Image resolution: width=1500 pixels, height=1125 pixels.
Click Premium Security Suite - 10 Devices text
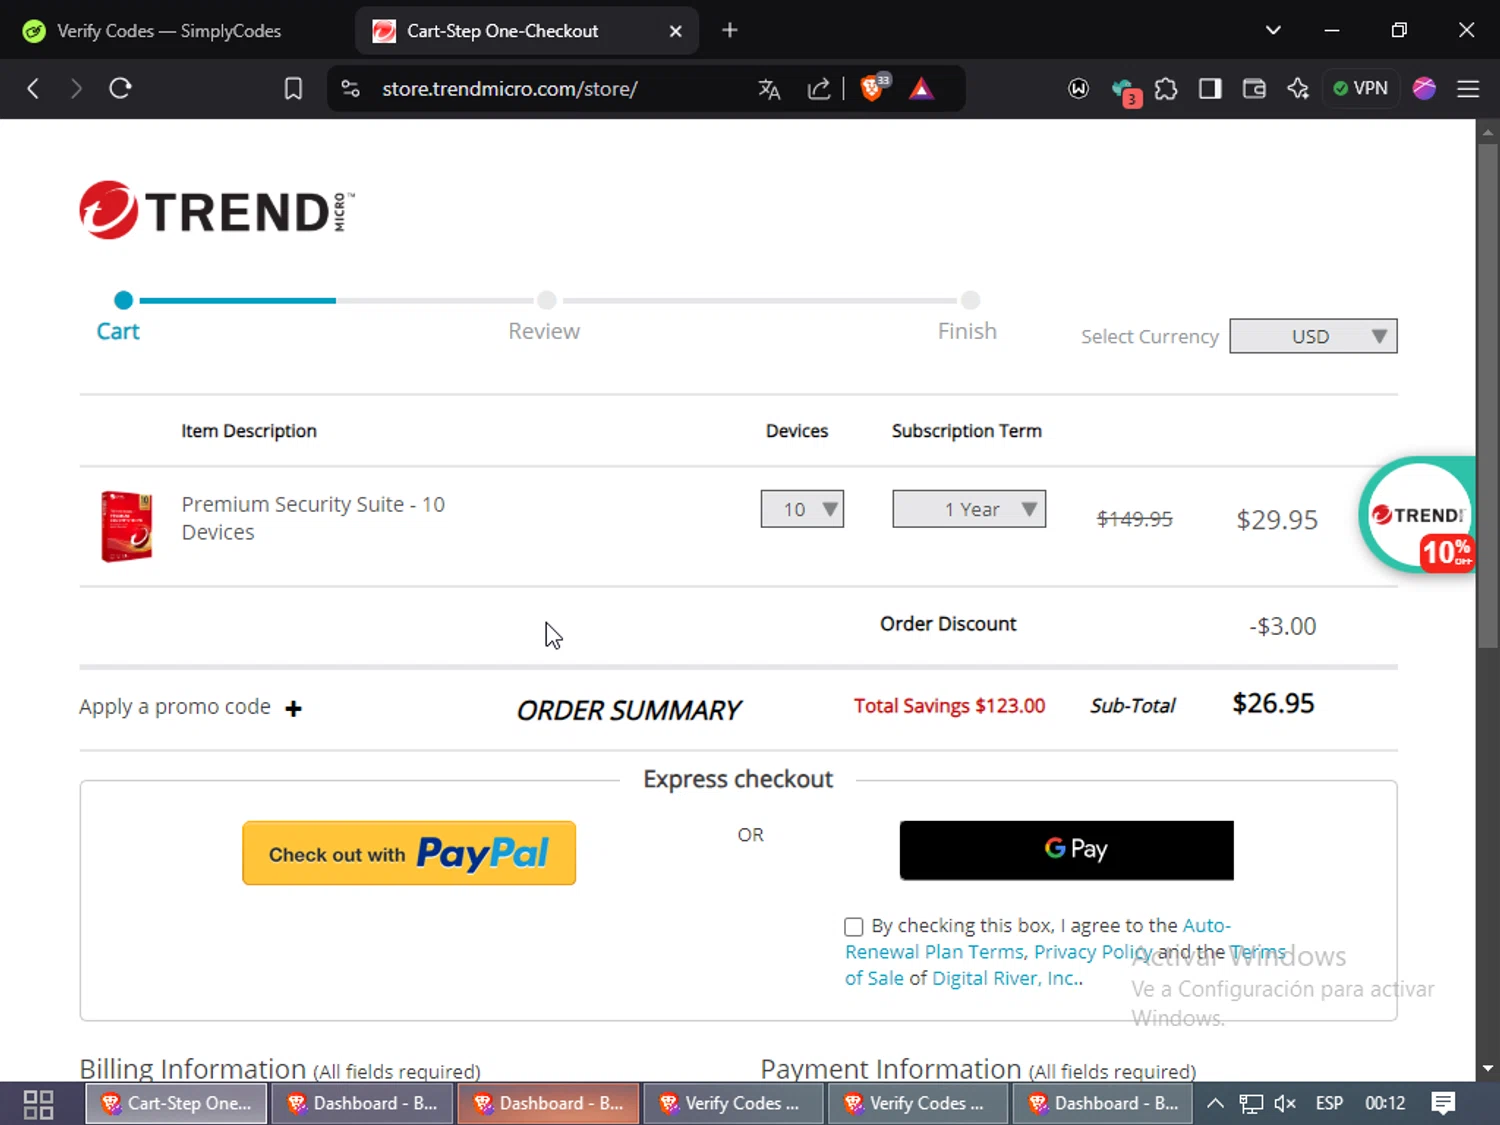point(313,518)
